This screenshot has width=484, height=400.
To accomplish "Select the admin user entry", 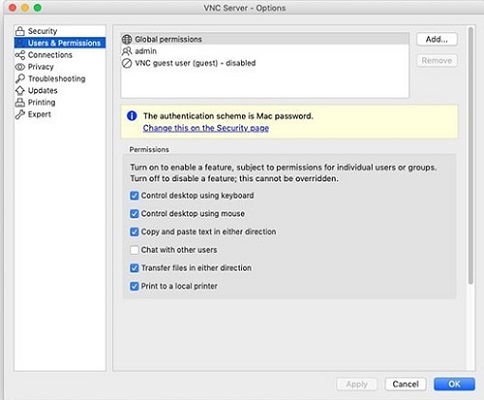I will (x=265, y=51).
